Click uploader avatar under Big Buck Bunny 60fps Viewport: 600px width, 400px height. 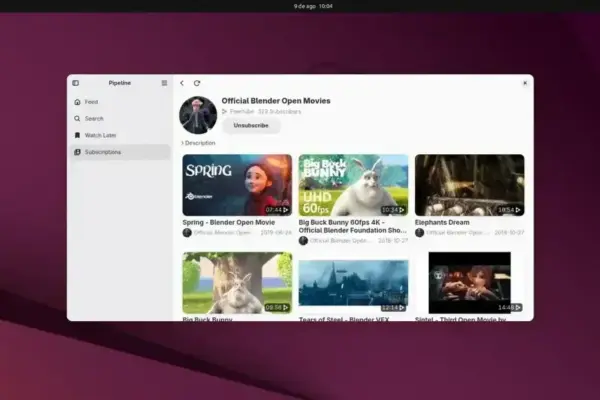303,240
